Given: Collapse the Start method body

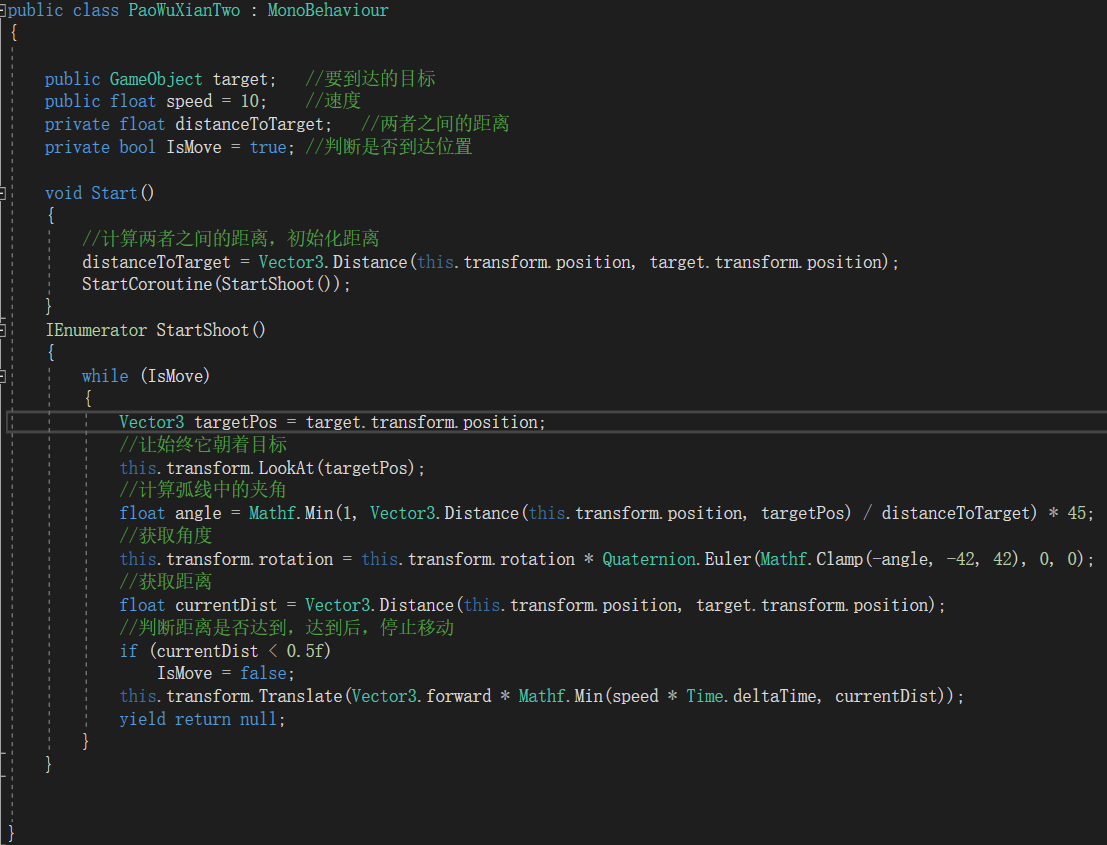Looking at the screenshot, I should (5, 192).
